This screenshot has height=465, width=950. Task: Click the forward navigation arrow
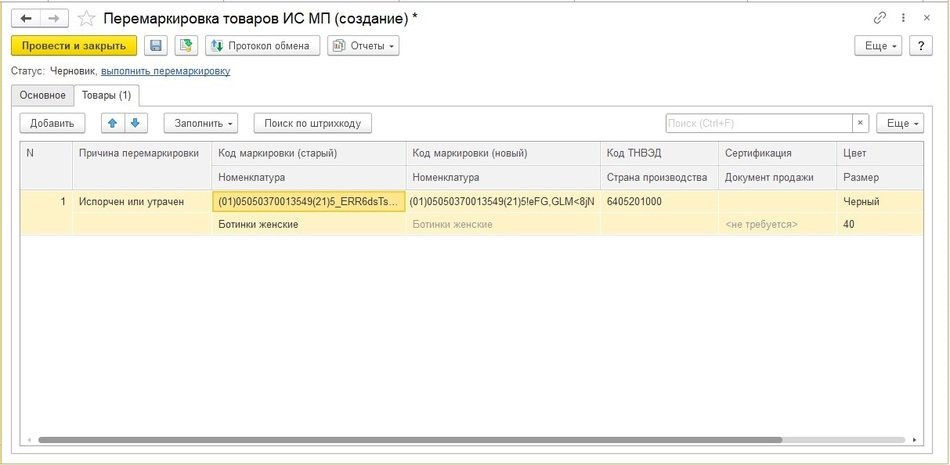[55, 18]
